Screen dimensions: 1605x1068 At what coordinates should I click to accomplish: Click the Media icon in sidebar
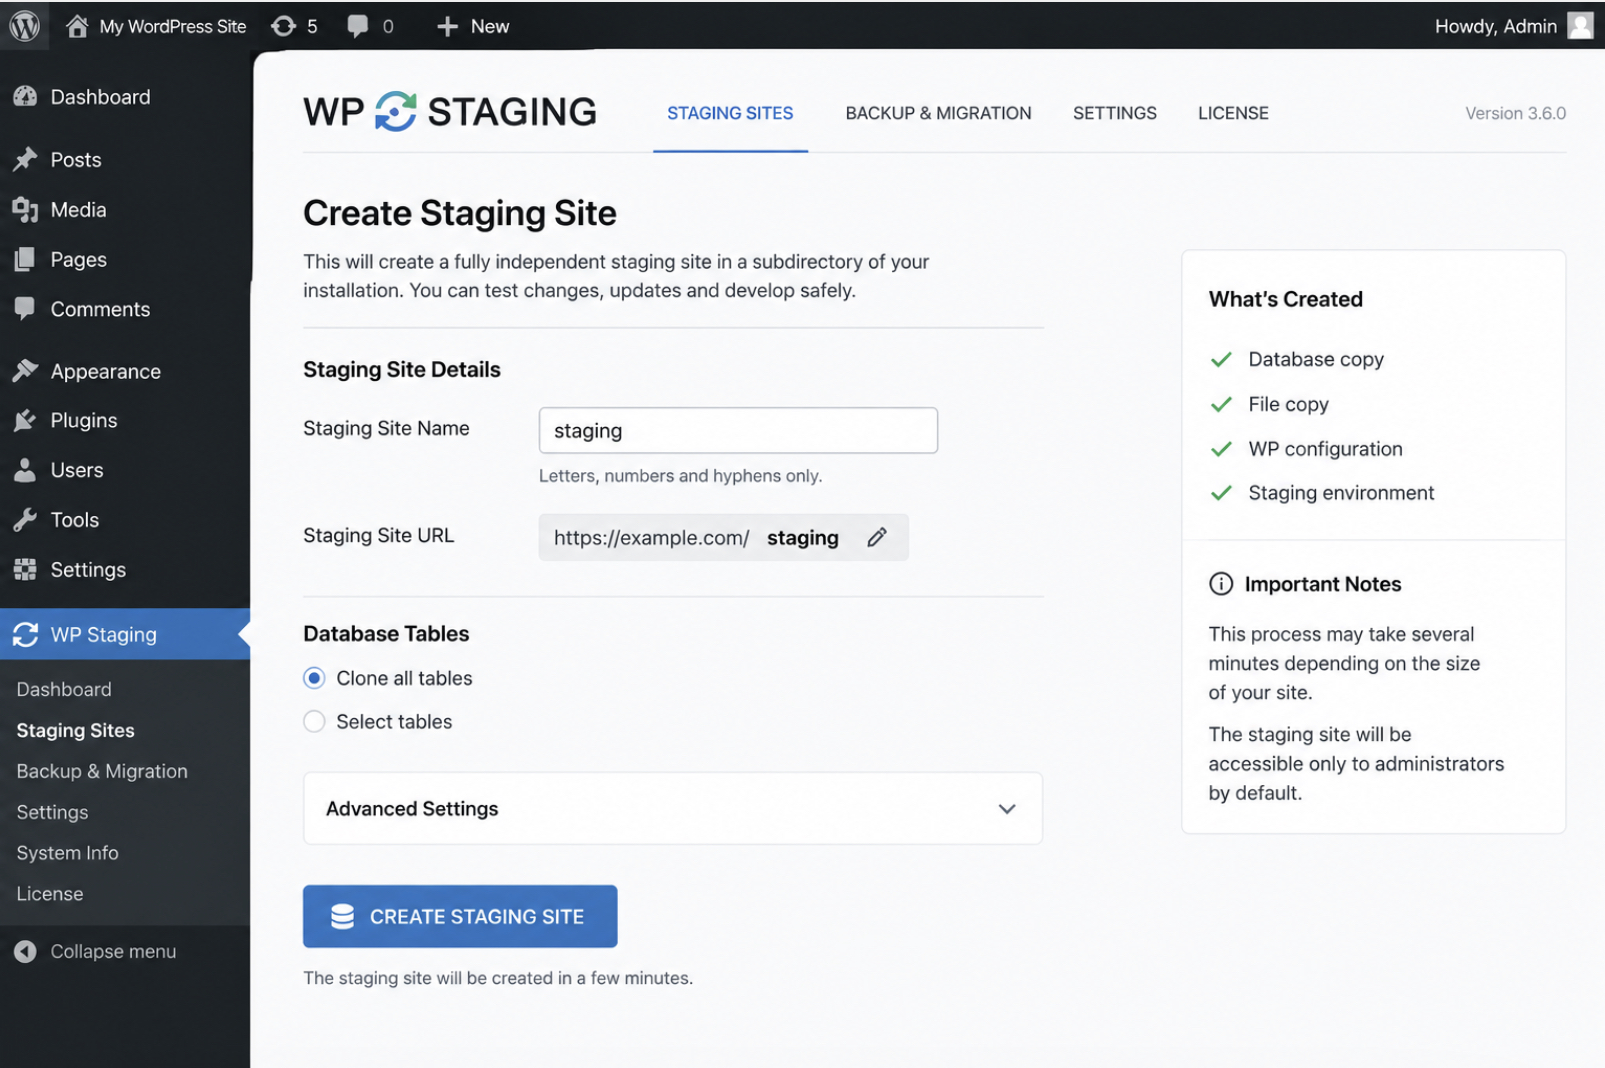coord(25,210)
